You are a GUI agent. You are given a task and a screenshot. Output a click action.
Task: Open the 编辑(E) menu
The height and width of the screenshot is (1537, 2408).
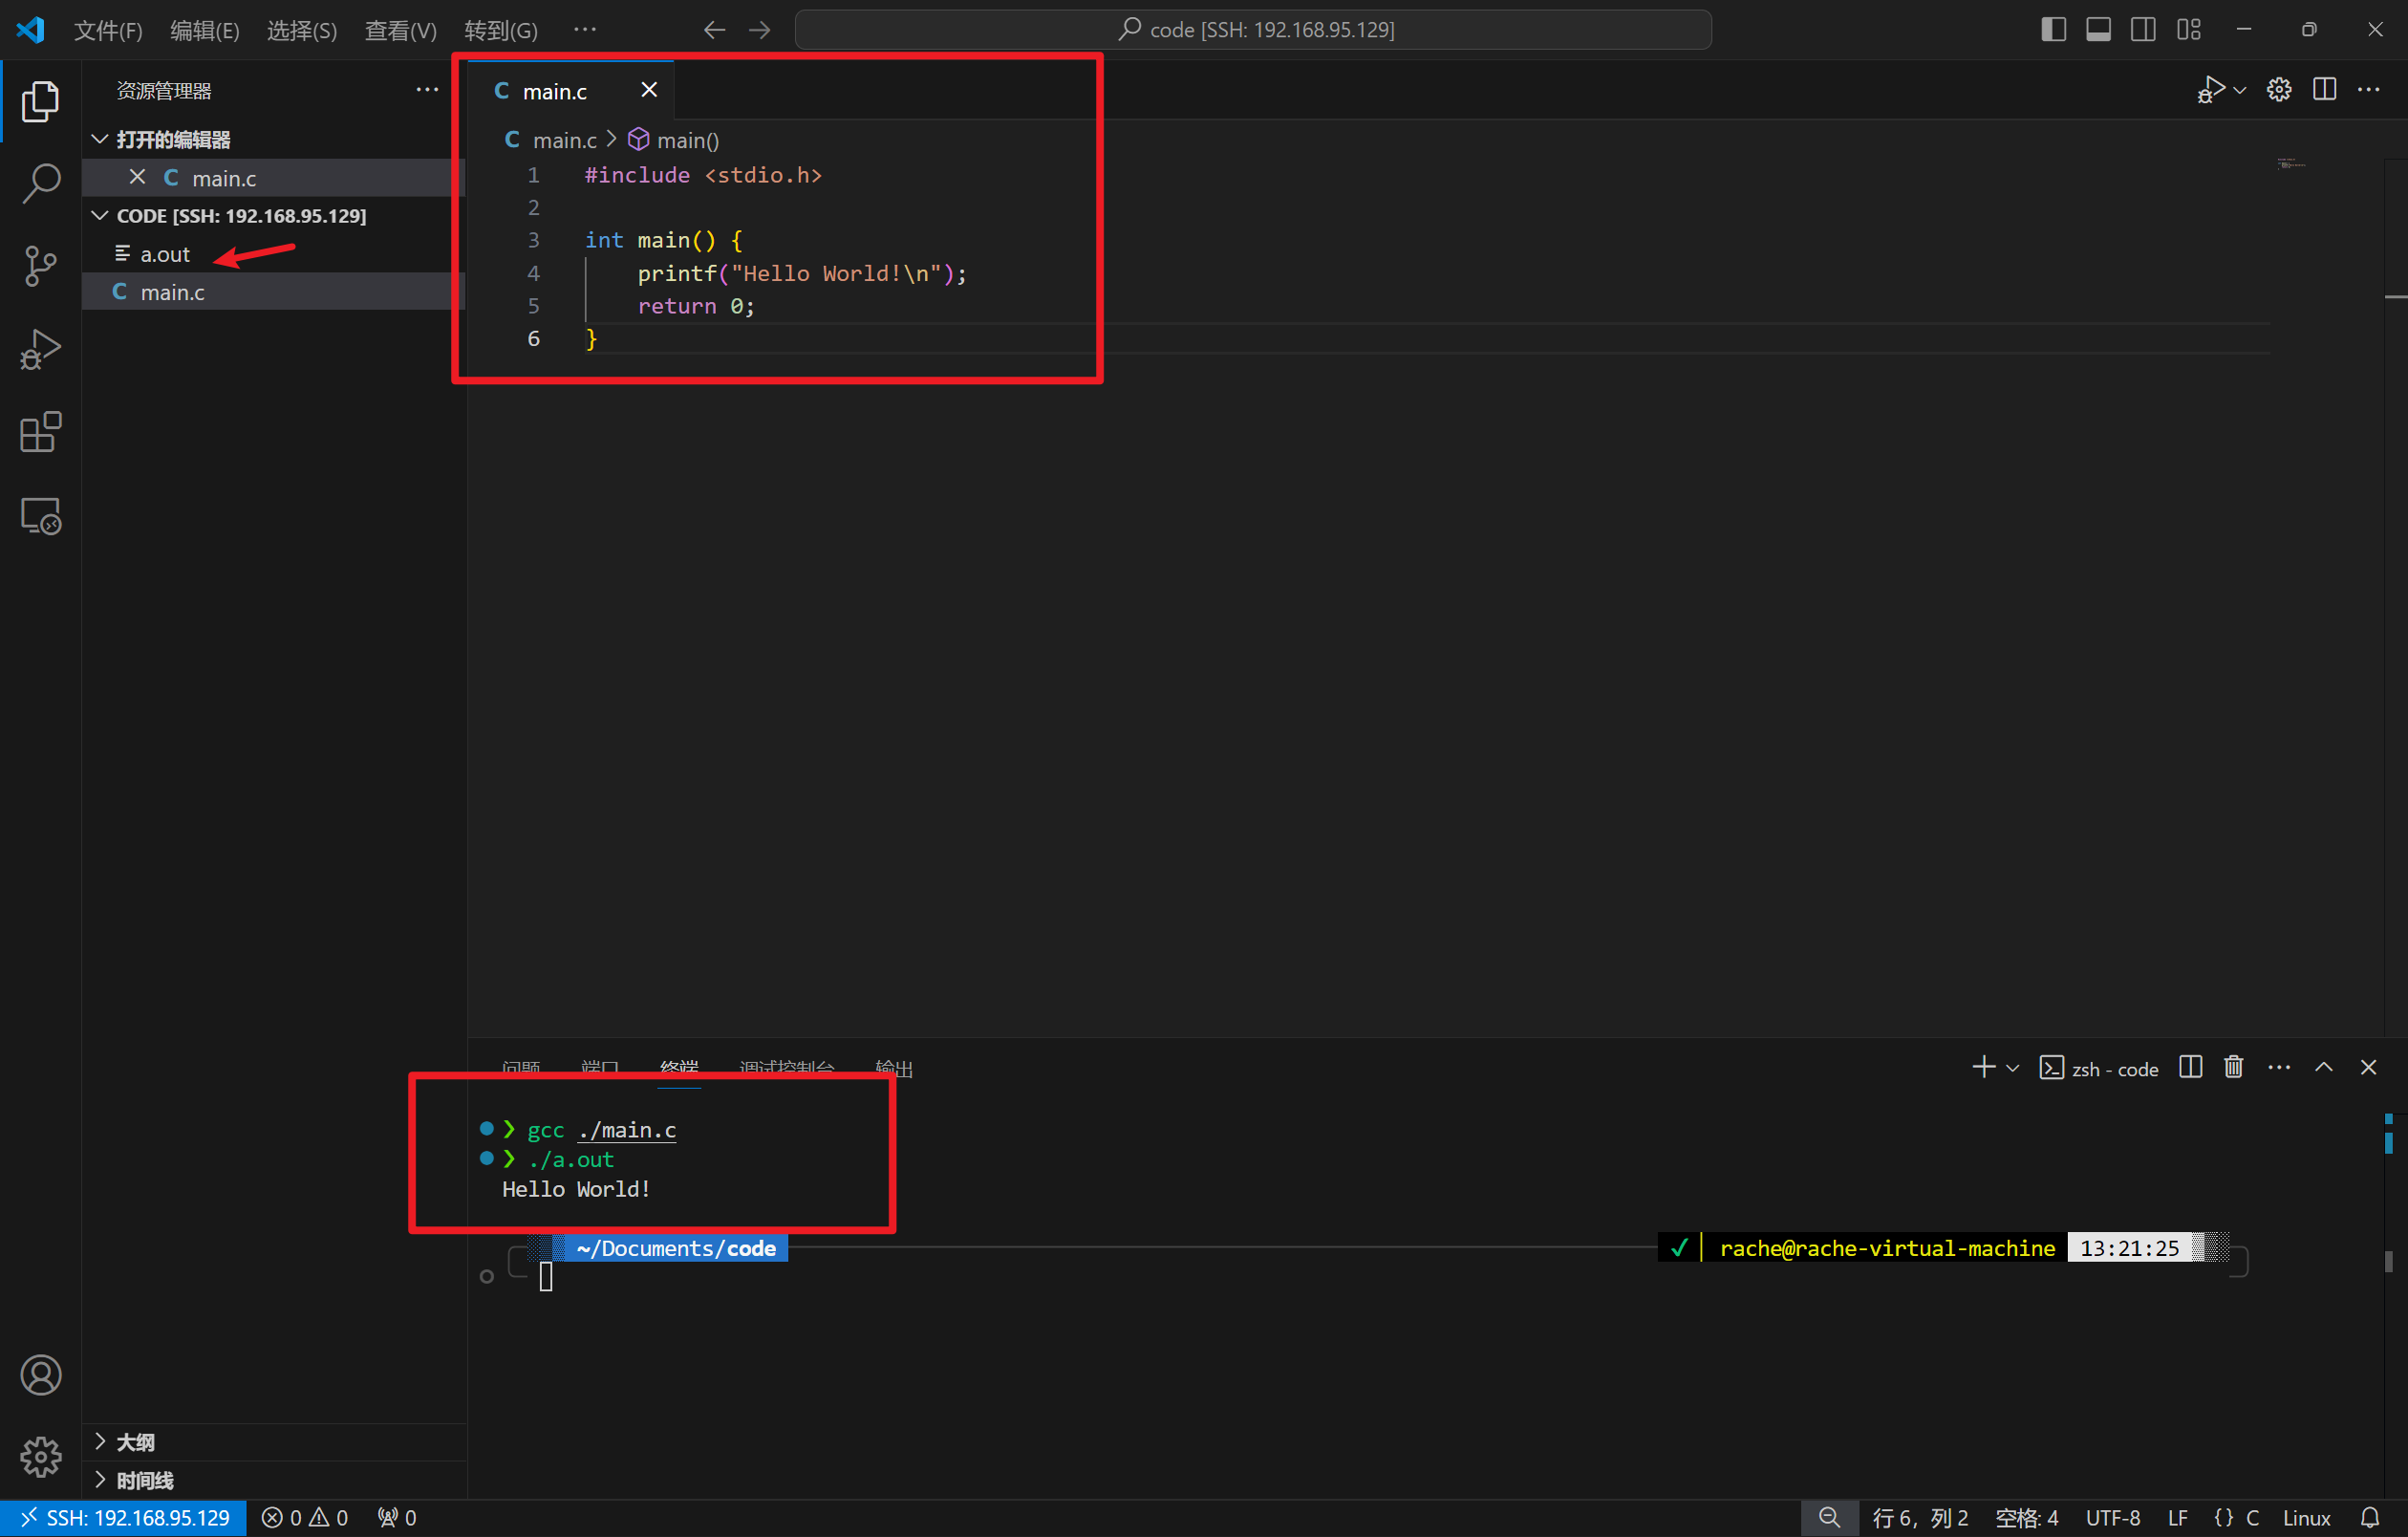pos(205,30)
